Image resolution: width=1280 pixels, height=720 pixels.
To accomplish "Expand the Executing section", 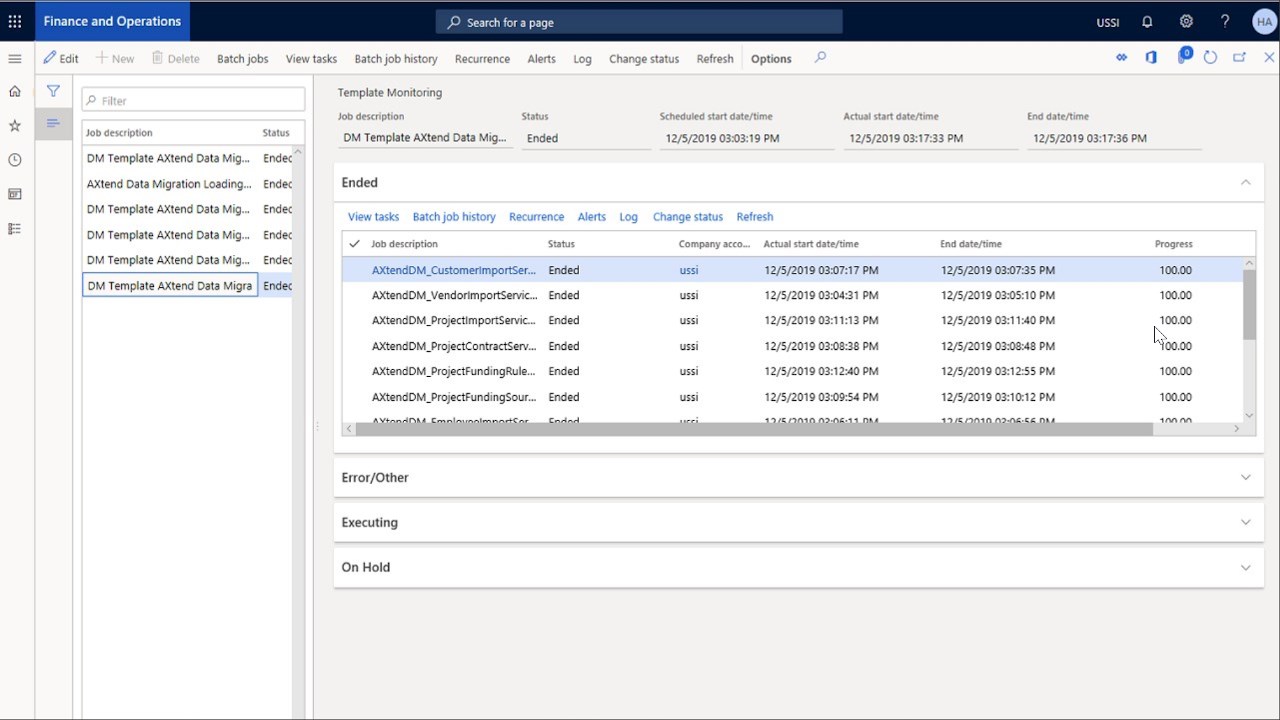I will 1245,523.
